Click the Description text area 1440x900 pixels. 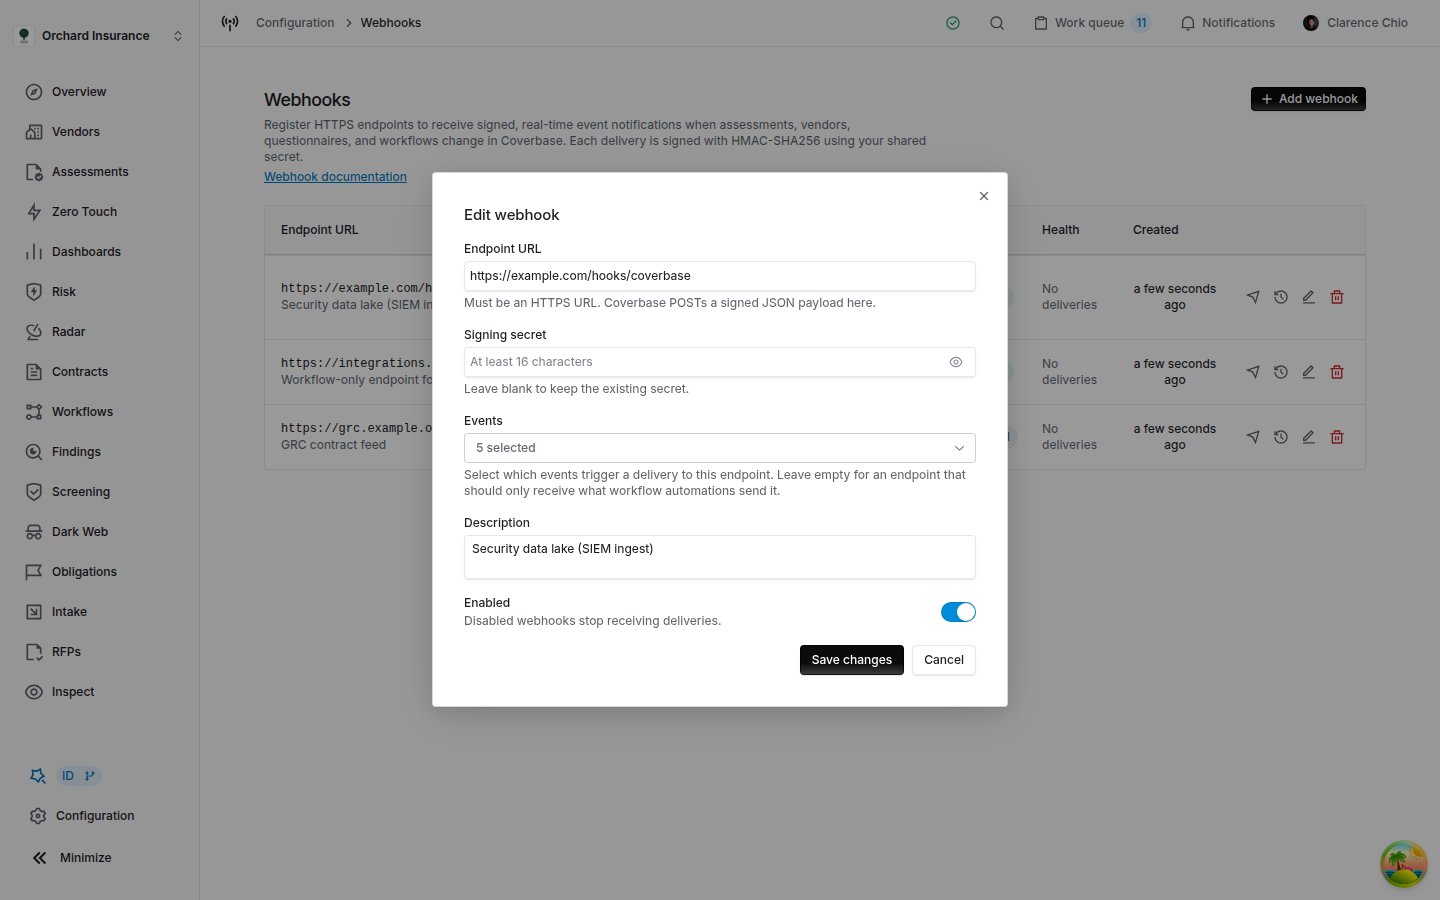click(719, 557)
